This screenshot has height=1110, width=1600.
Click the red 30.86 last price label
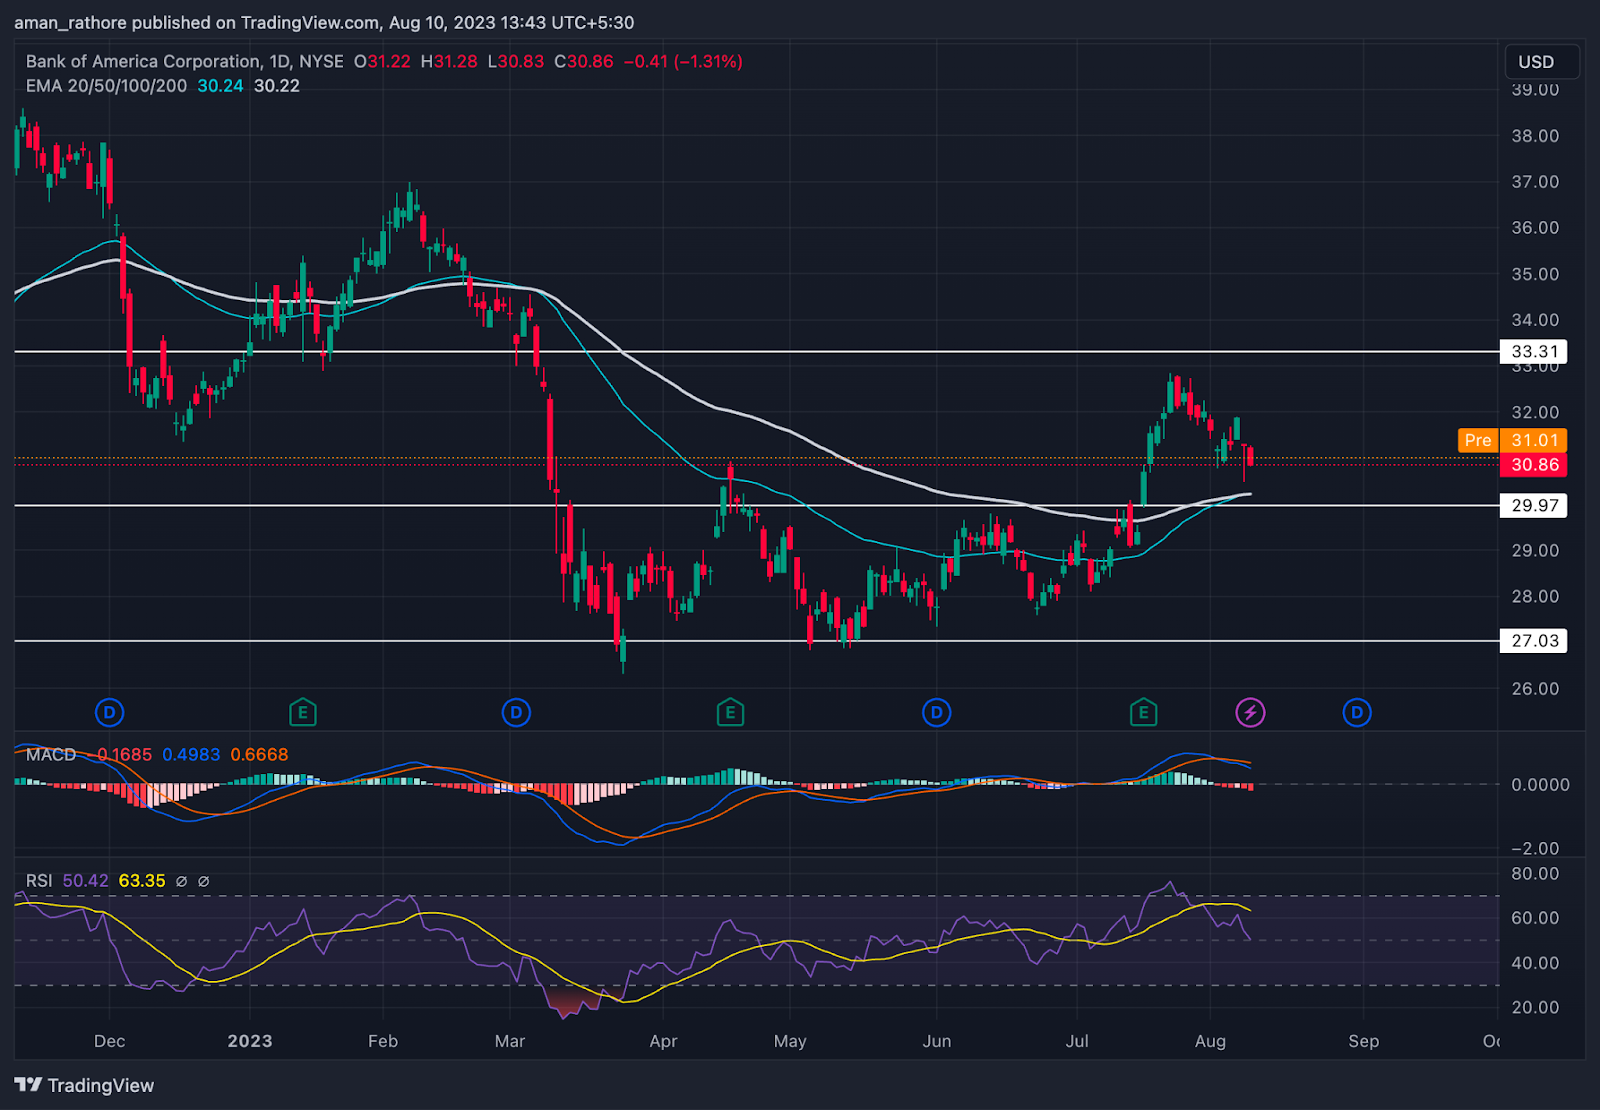click(x=1534, y=465)
